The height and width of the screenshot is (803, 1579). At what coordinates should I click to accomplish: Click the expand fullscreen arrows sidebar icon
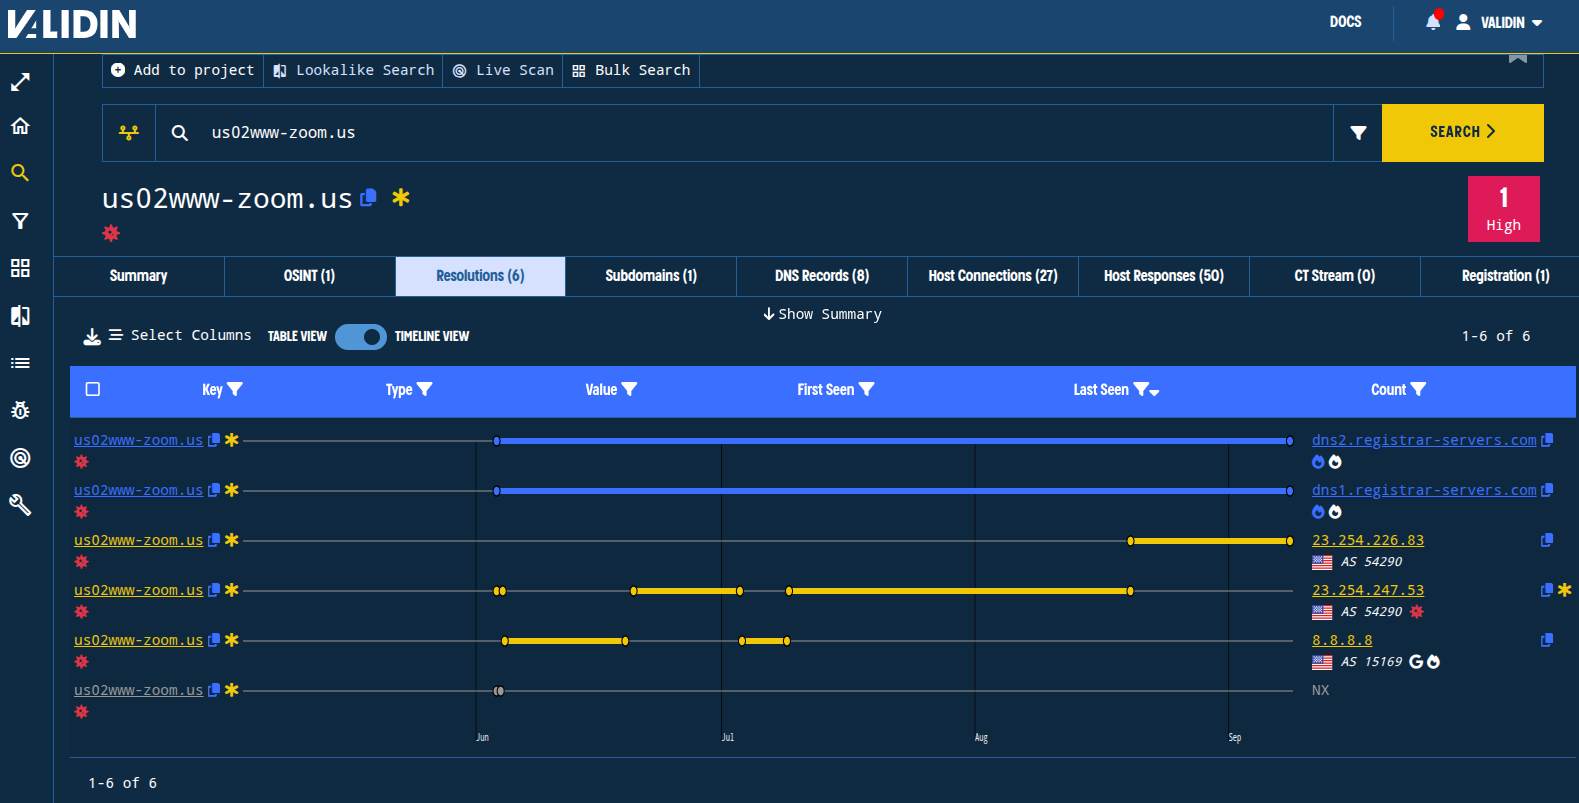coord(20,82)
